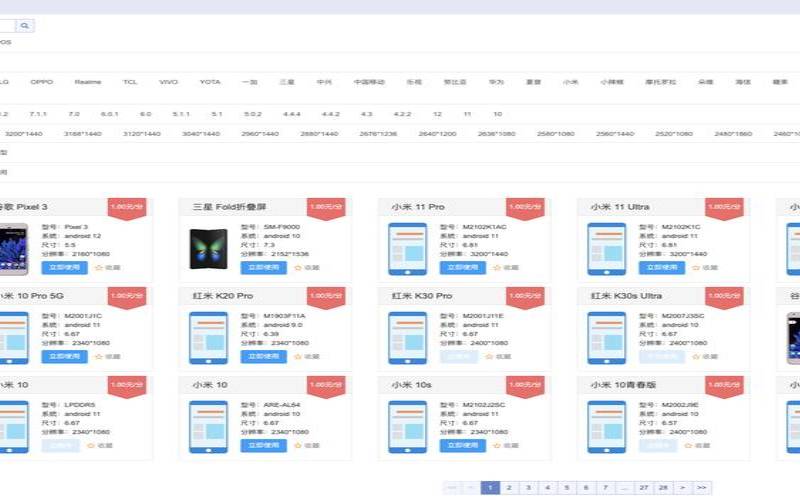Use the 小米 10s device now
Image resolution: width=800 pixels, height=500 pixels.
click(x=463, y=445)
